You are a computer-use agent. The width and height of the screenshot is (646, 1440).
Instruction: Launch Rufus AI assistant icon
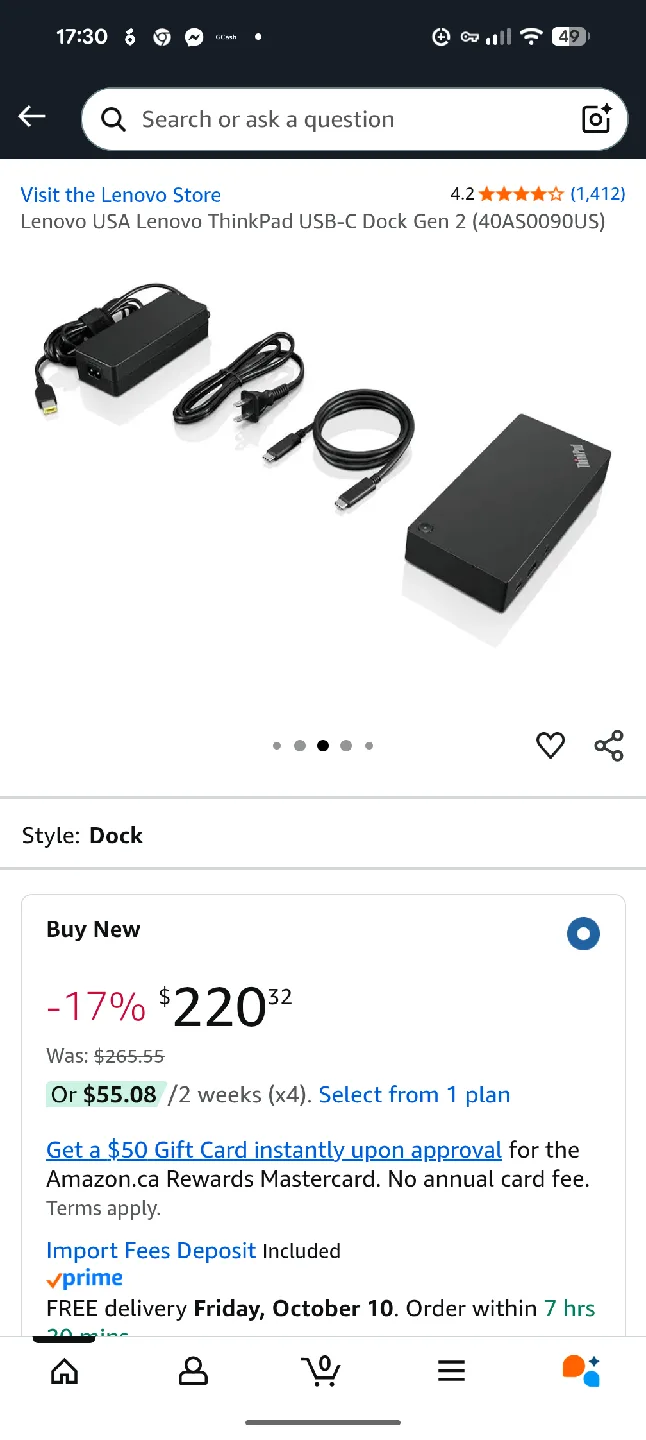[581, 1371]
